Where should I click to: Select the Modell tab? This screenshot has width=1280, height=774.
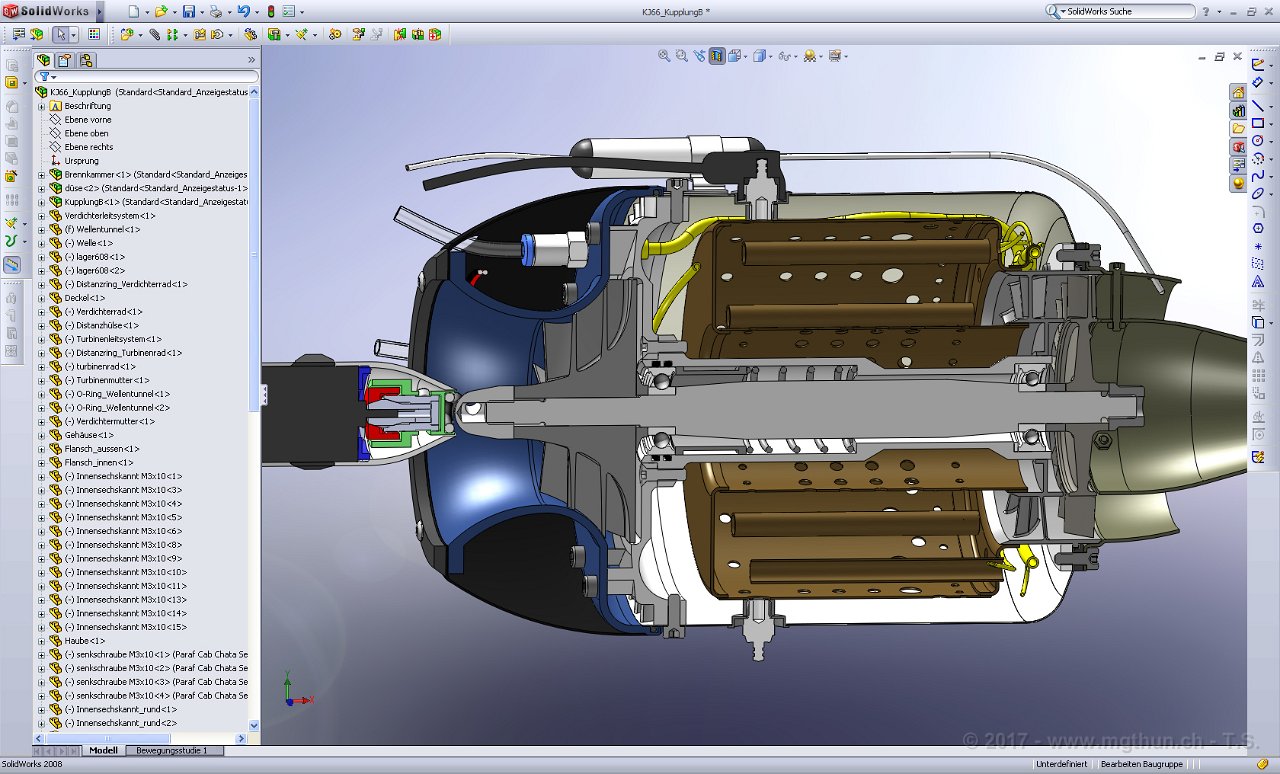[104, 750]
